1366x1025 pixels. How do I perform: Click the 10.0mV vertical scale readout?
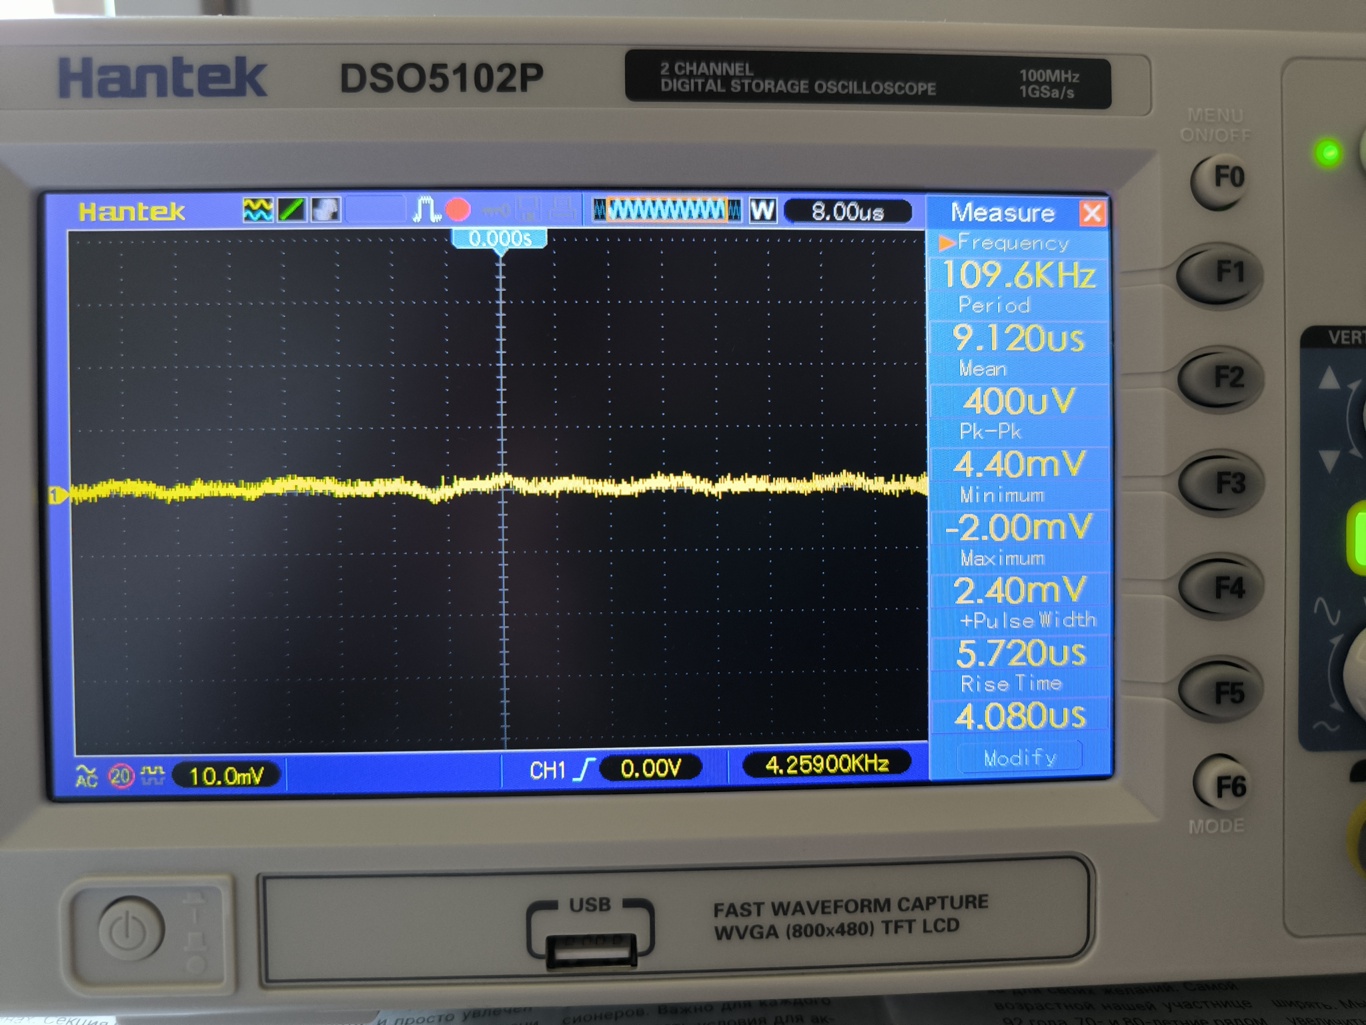[x=226, y=776]
